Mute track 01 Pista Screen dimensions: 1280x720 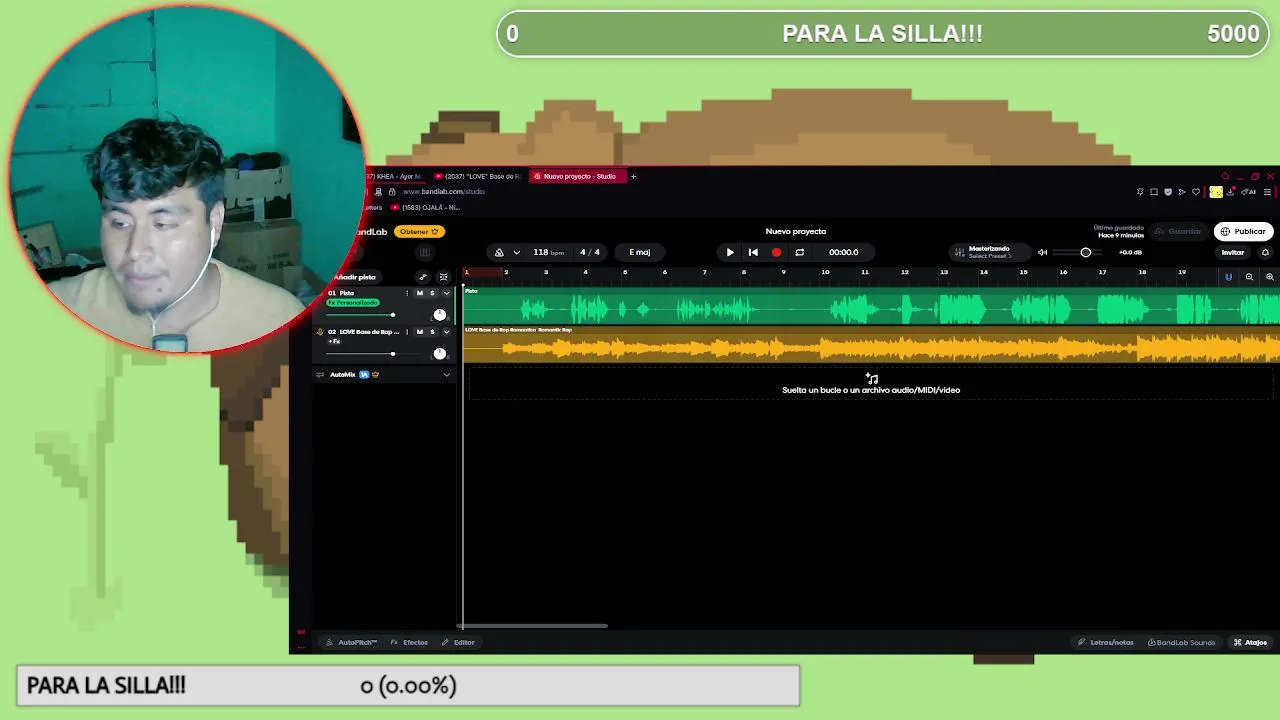point(420,293)
